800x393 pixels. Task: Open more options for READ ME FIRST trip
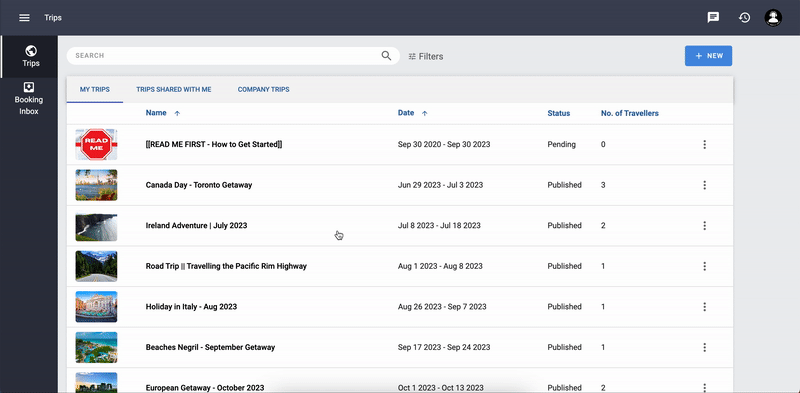click(705, 144)
